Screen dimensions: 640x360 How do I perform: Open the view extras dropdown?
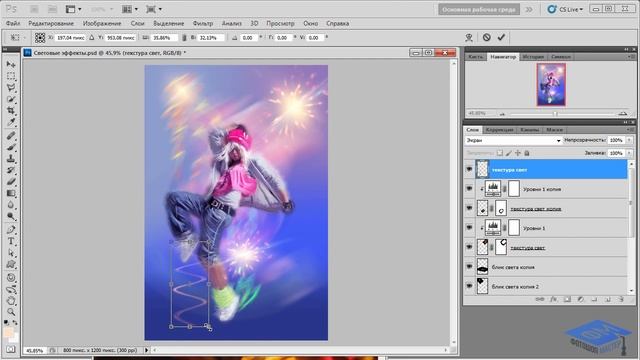[x=73, y=9]
